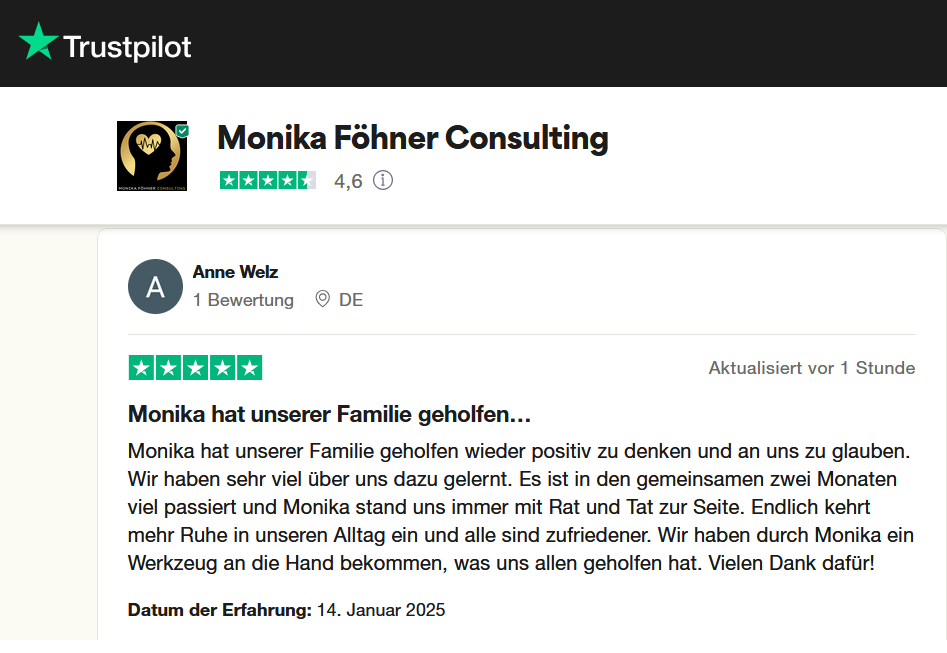
Task: Click the company's 4,6 star rating stars
Action: (267, 181)
